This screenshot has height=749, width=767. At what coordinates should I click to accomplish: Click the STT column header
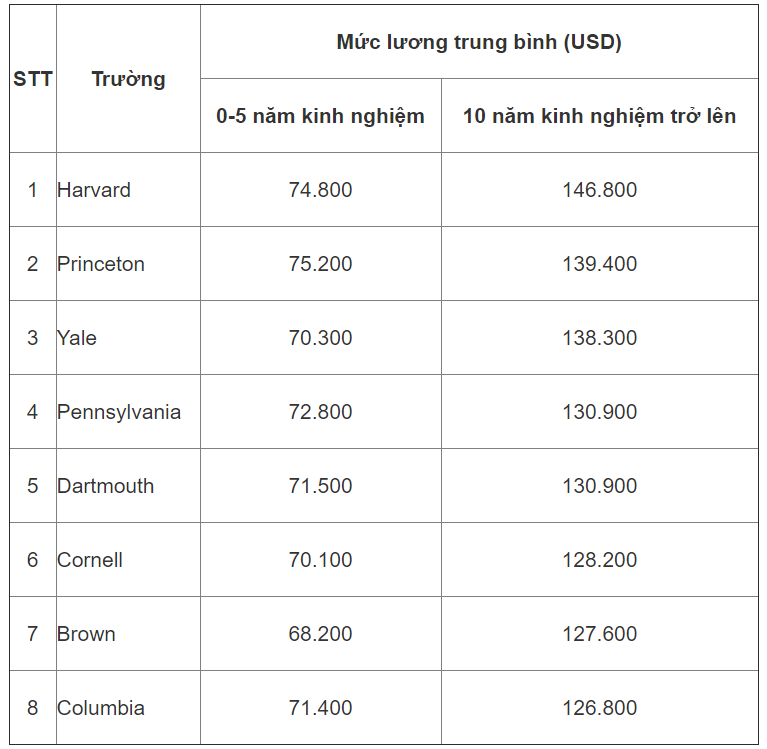[33, 79]
